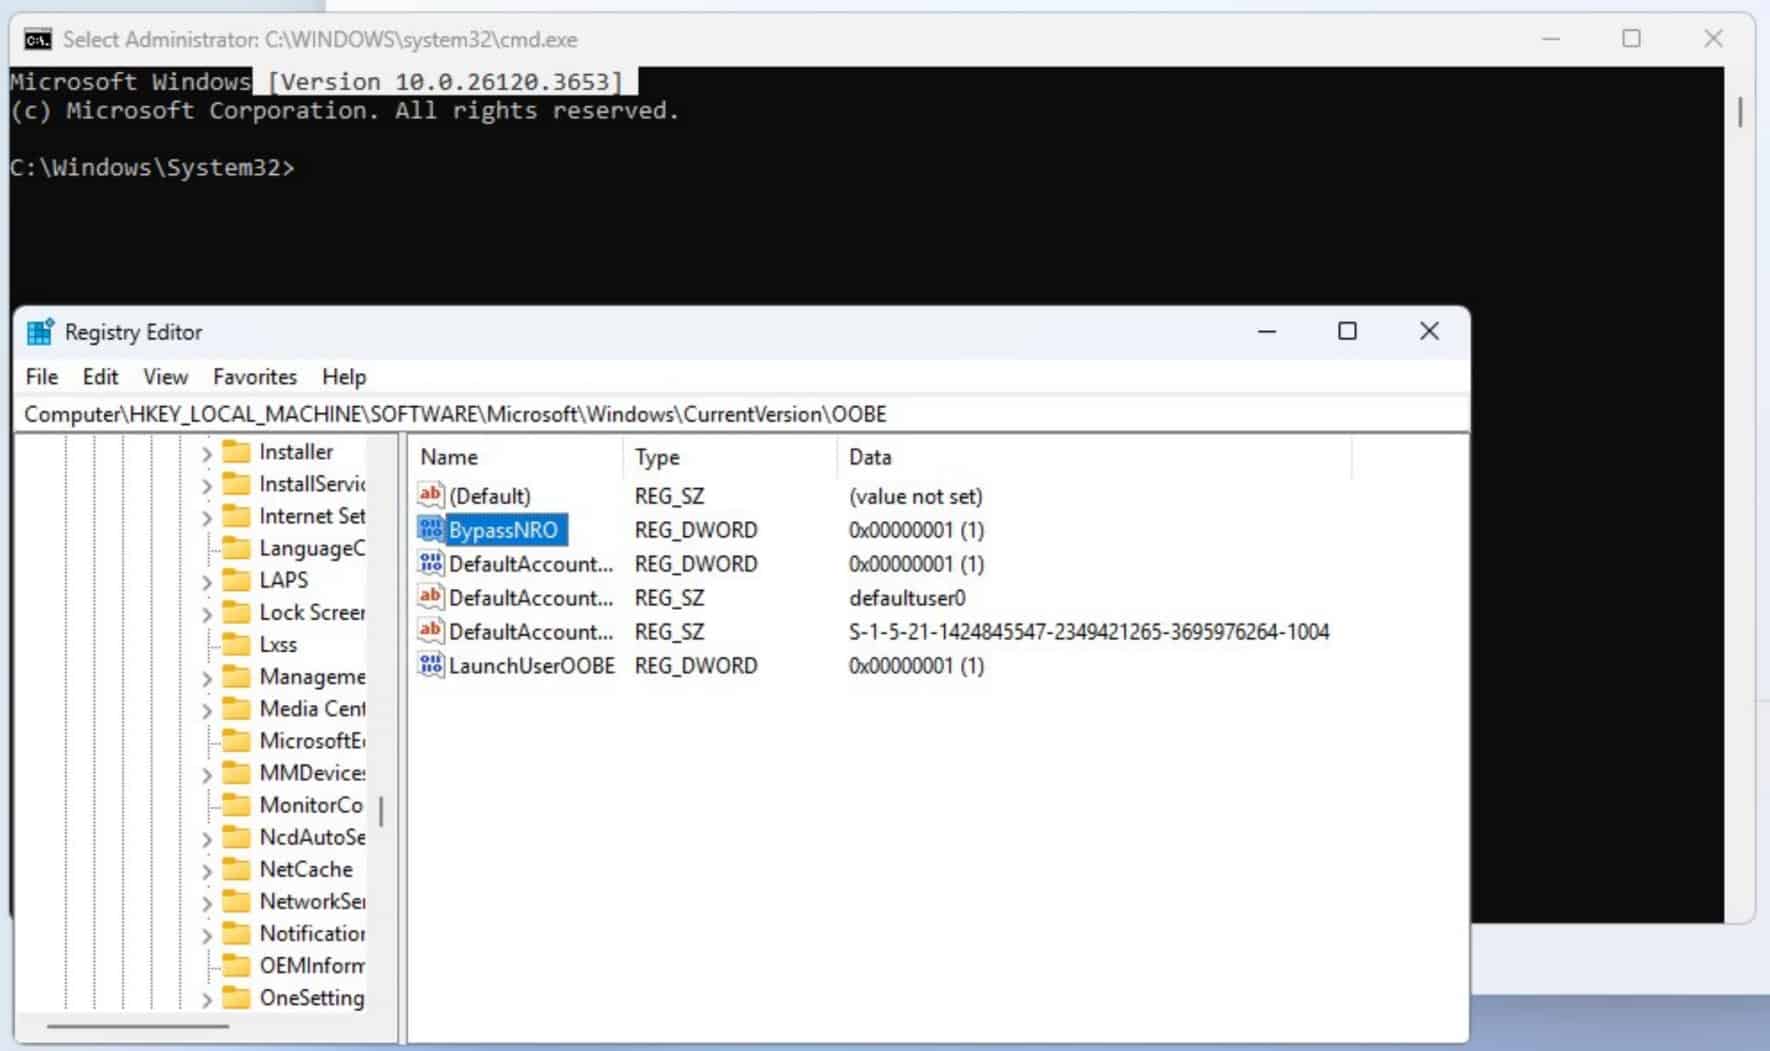Click the LaunchUserOOBE DWORD value icon

[431, 665]
